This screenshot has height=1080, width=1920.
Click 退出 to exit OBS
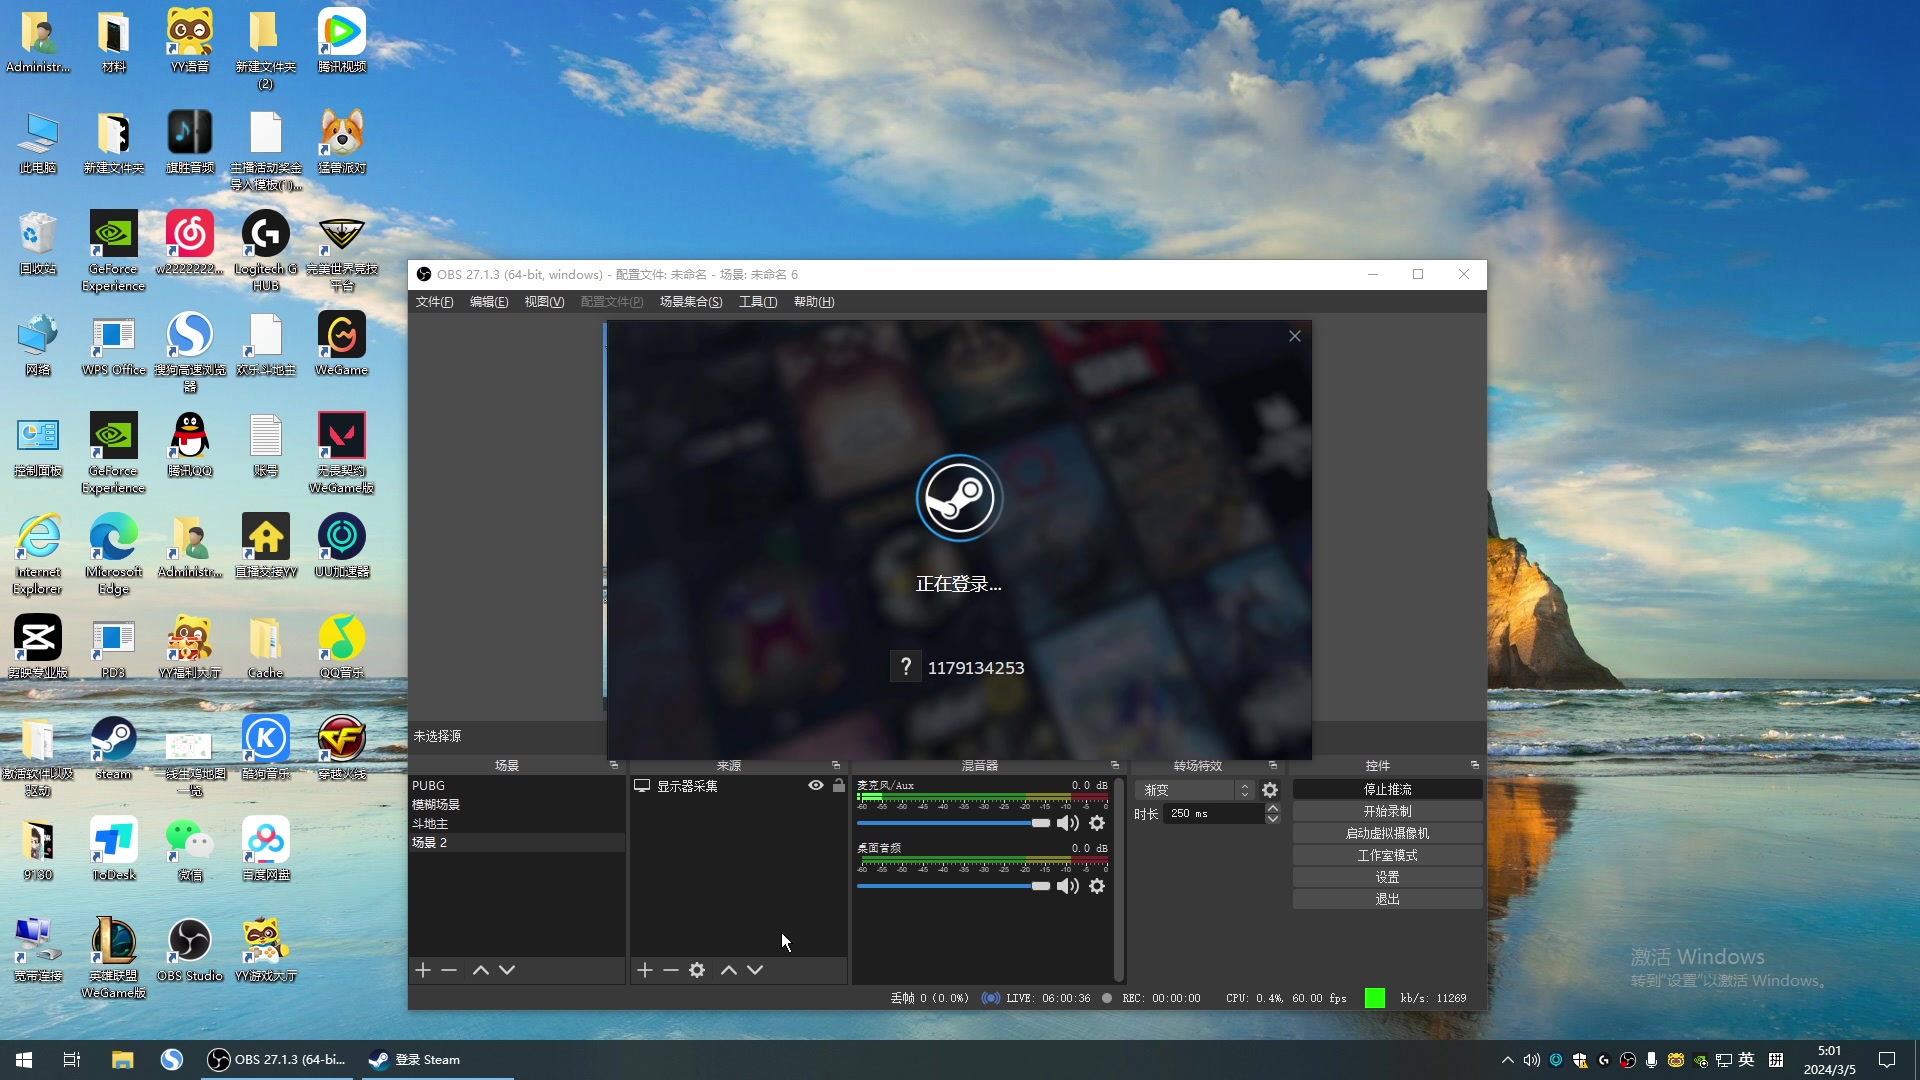1387,899
